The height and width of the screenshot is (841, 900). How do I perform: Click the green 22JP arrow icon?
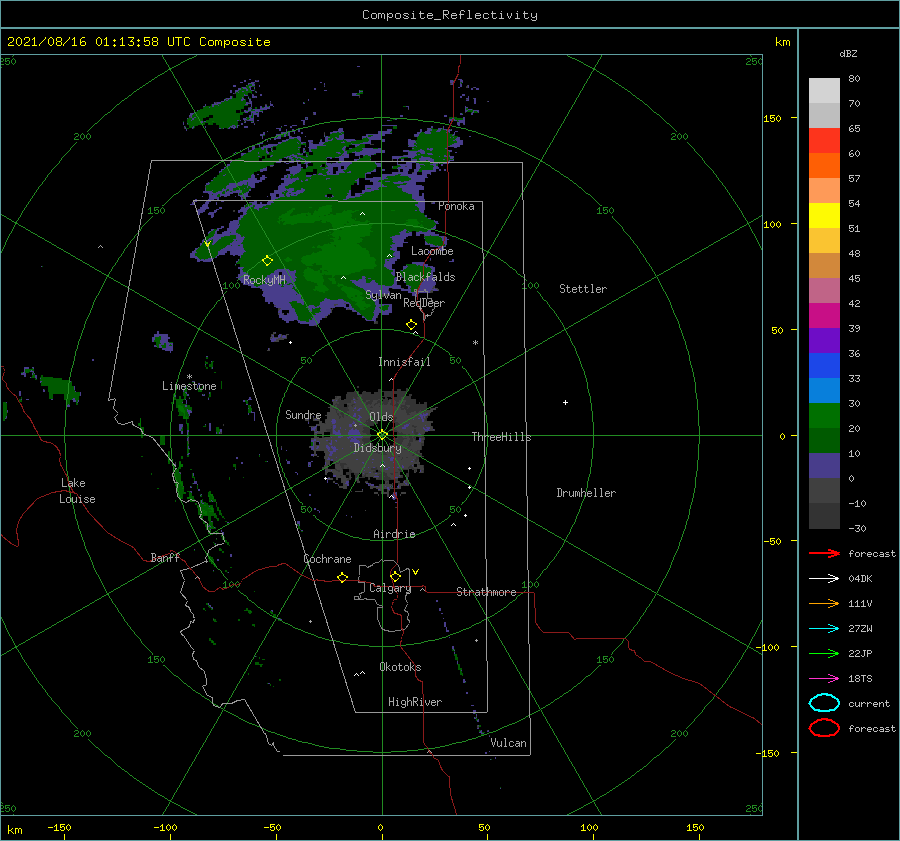click(x=824, y=653)
